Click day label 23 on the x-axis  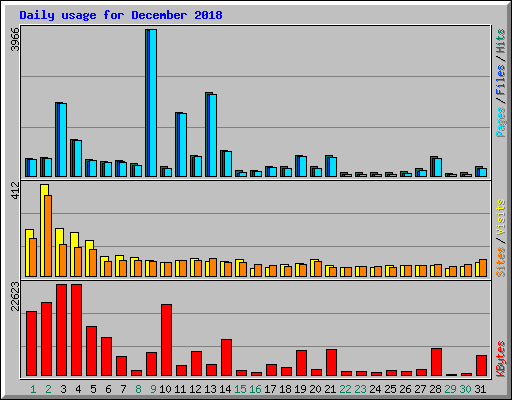click(360, 389)
